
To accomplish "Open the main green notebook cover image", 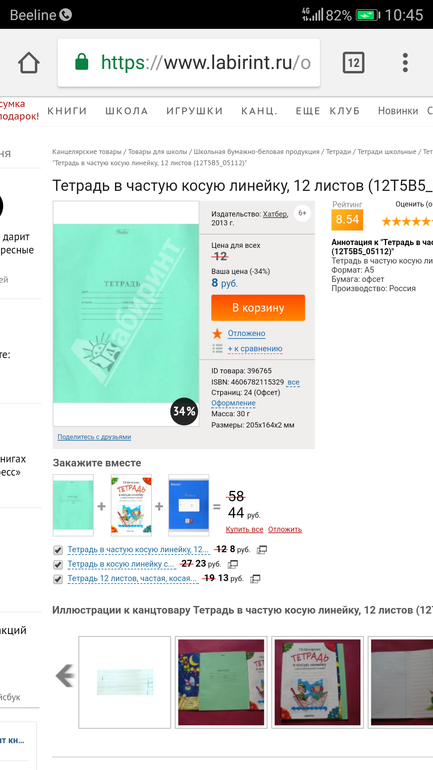I will pos(126,313).
